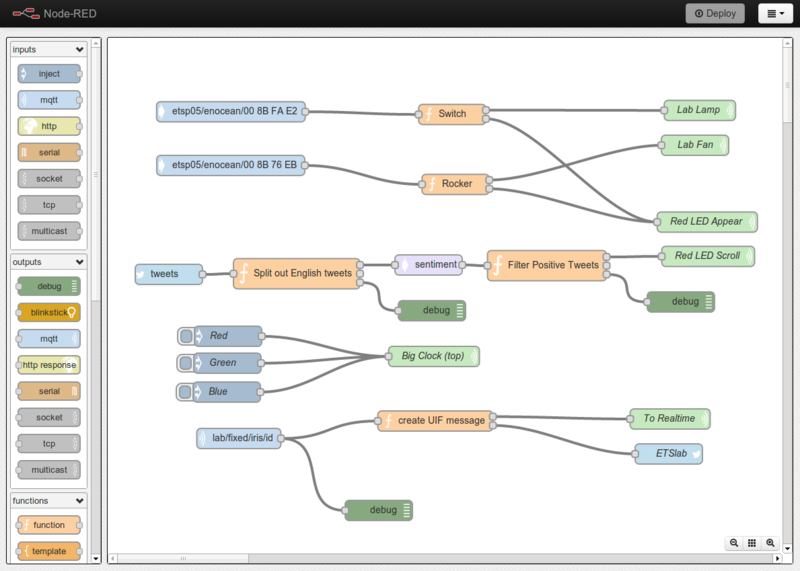
Task: Click the zoom out magnifier icon
Action: [734, 543]
